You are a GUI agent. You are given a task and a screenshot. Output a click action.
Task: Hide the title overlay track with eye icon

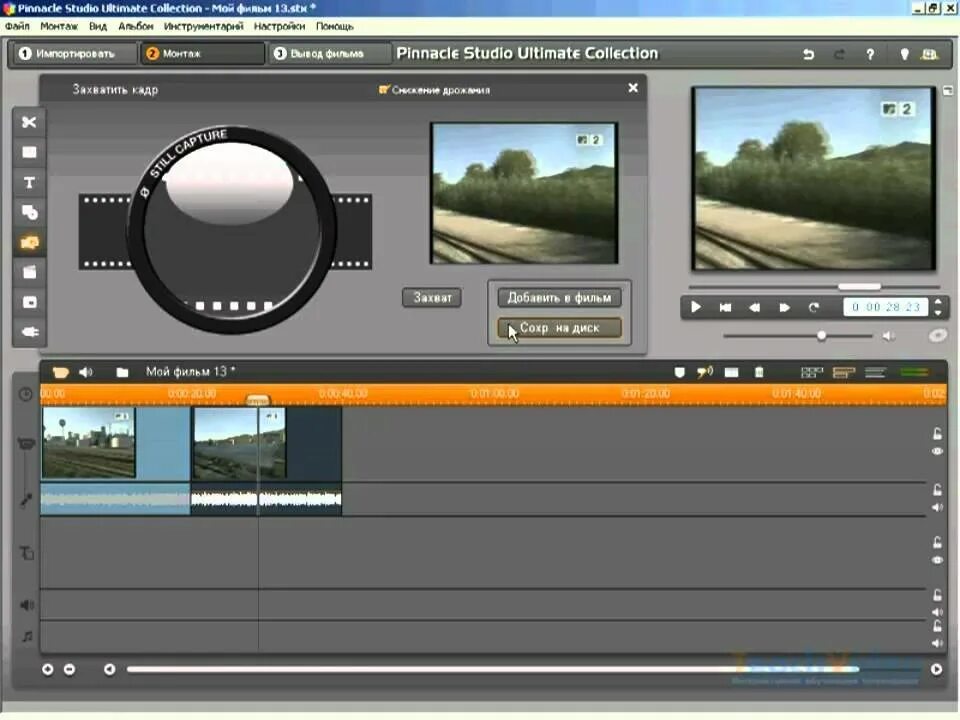937,560
